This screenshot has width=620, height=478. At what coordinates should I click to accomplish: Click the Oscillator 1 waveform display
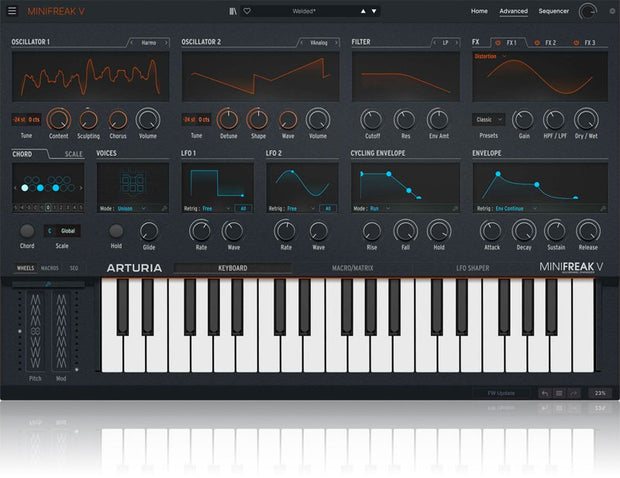(91, 77)
